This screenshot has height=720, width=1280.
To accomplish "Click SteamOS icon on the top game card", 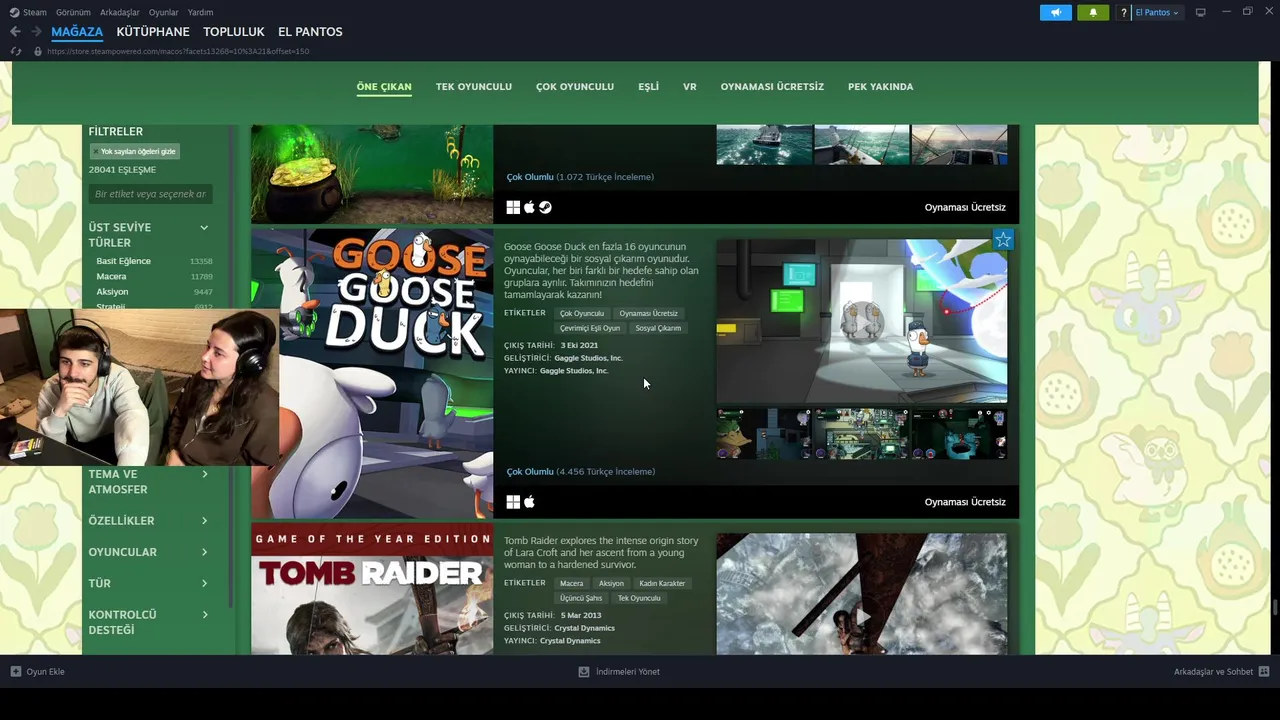I will [x=545, y=207].
